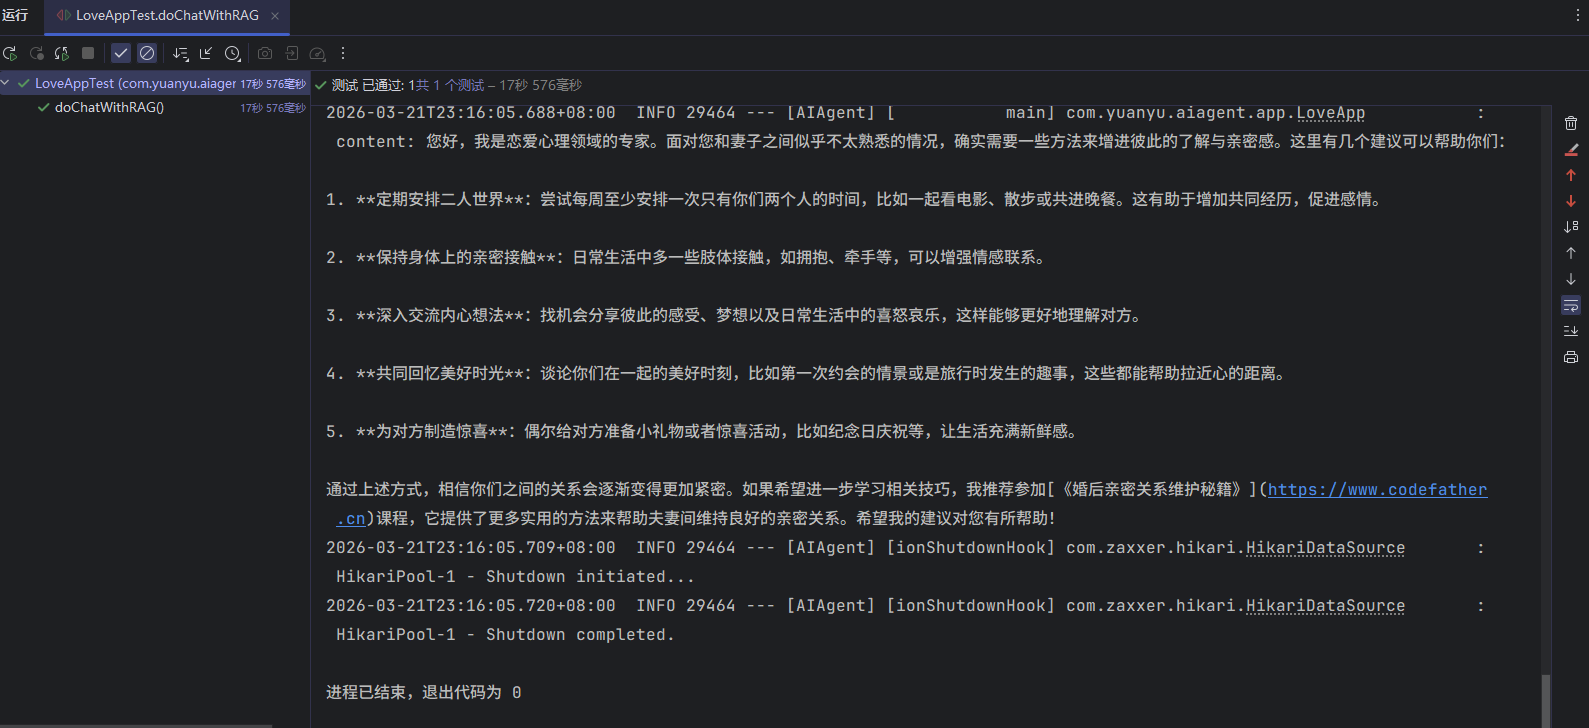Click text 进程已结束，退出代码为 0
The height and width of the screenshot is (728, 1589).
(x=423, y=692)
